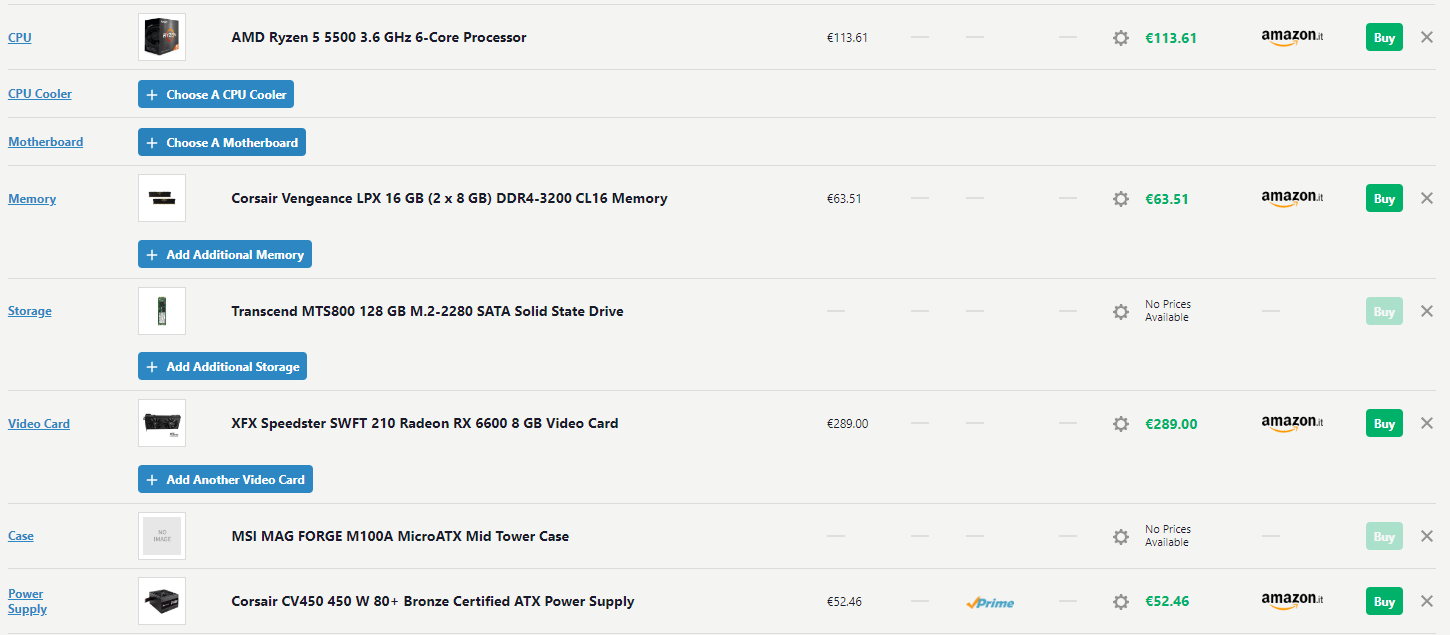The height and width of the screenshot is (635, 1450).
Task: Open the gear settings on the Storage row
Action: click(1121, 311)
